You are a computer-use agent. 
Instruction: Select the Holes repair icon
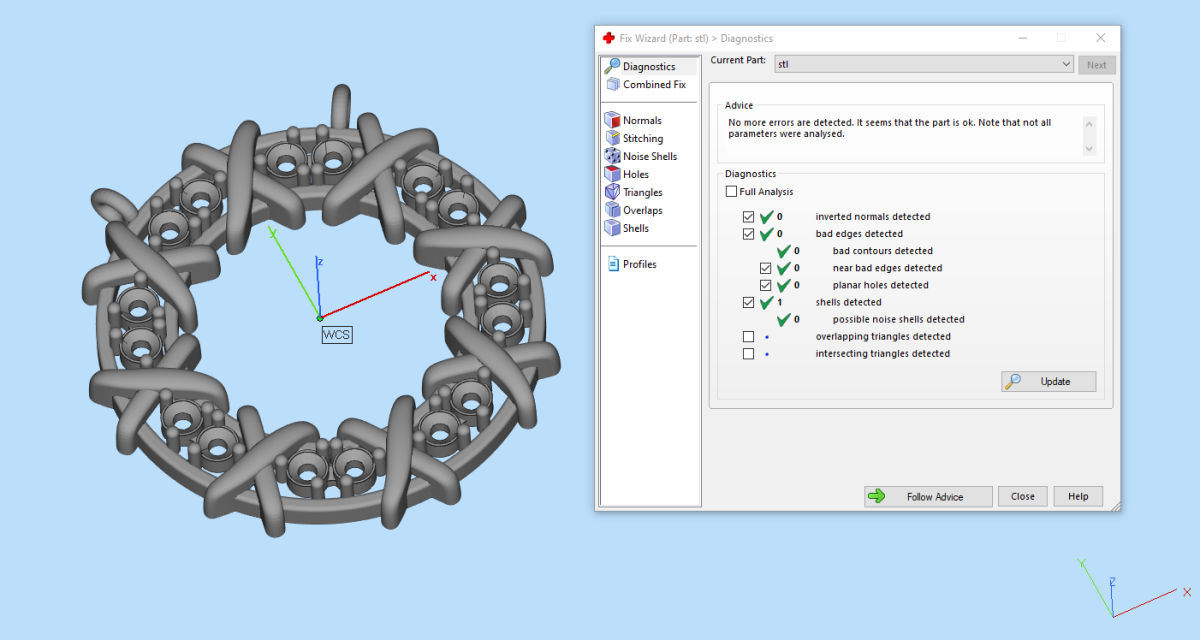click(613, 174)
